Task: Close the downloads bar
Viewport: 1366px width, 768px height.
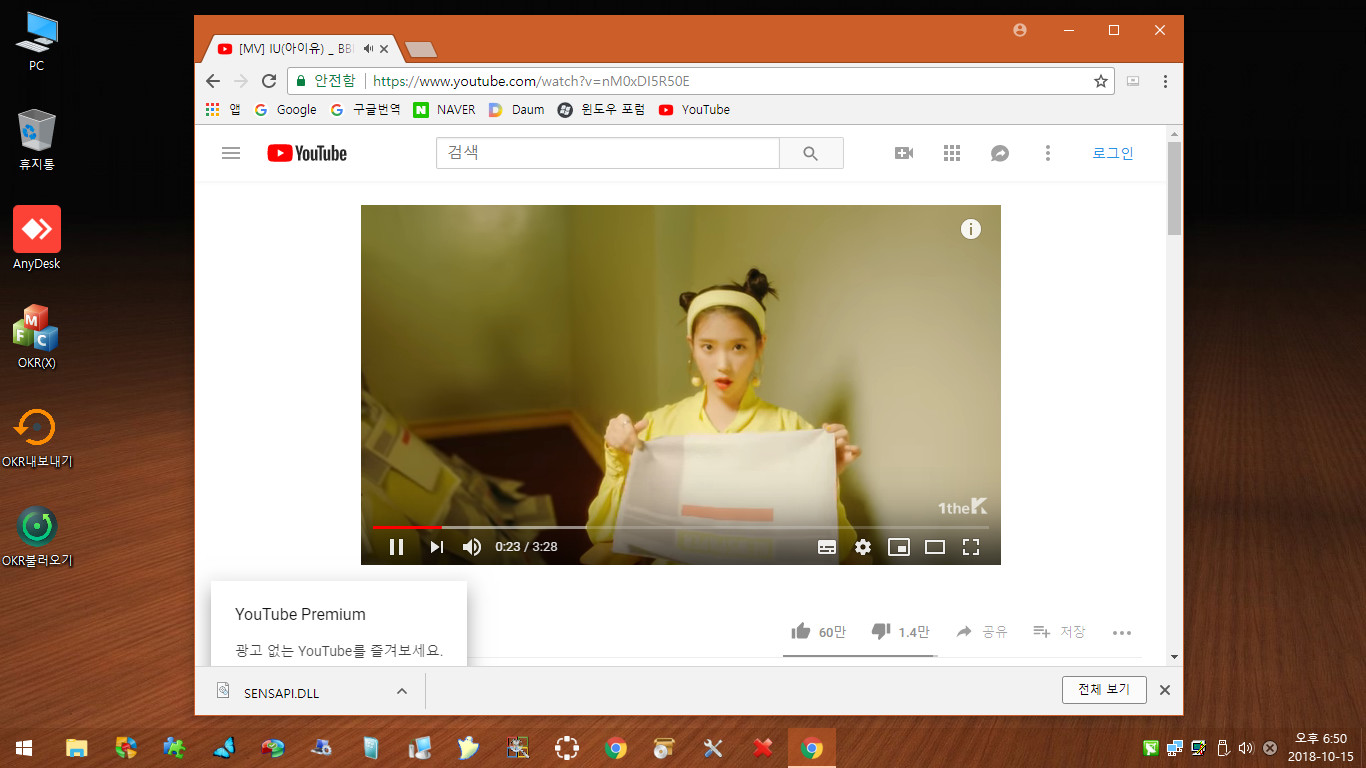Action: 1164,690
